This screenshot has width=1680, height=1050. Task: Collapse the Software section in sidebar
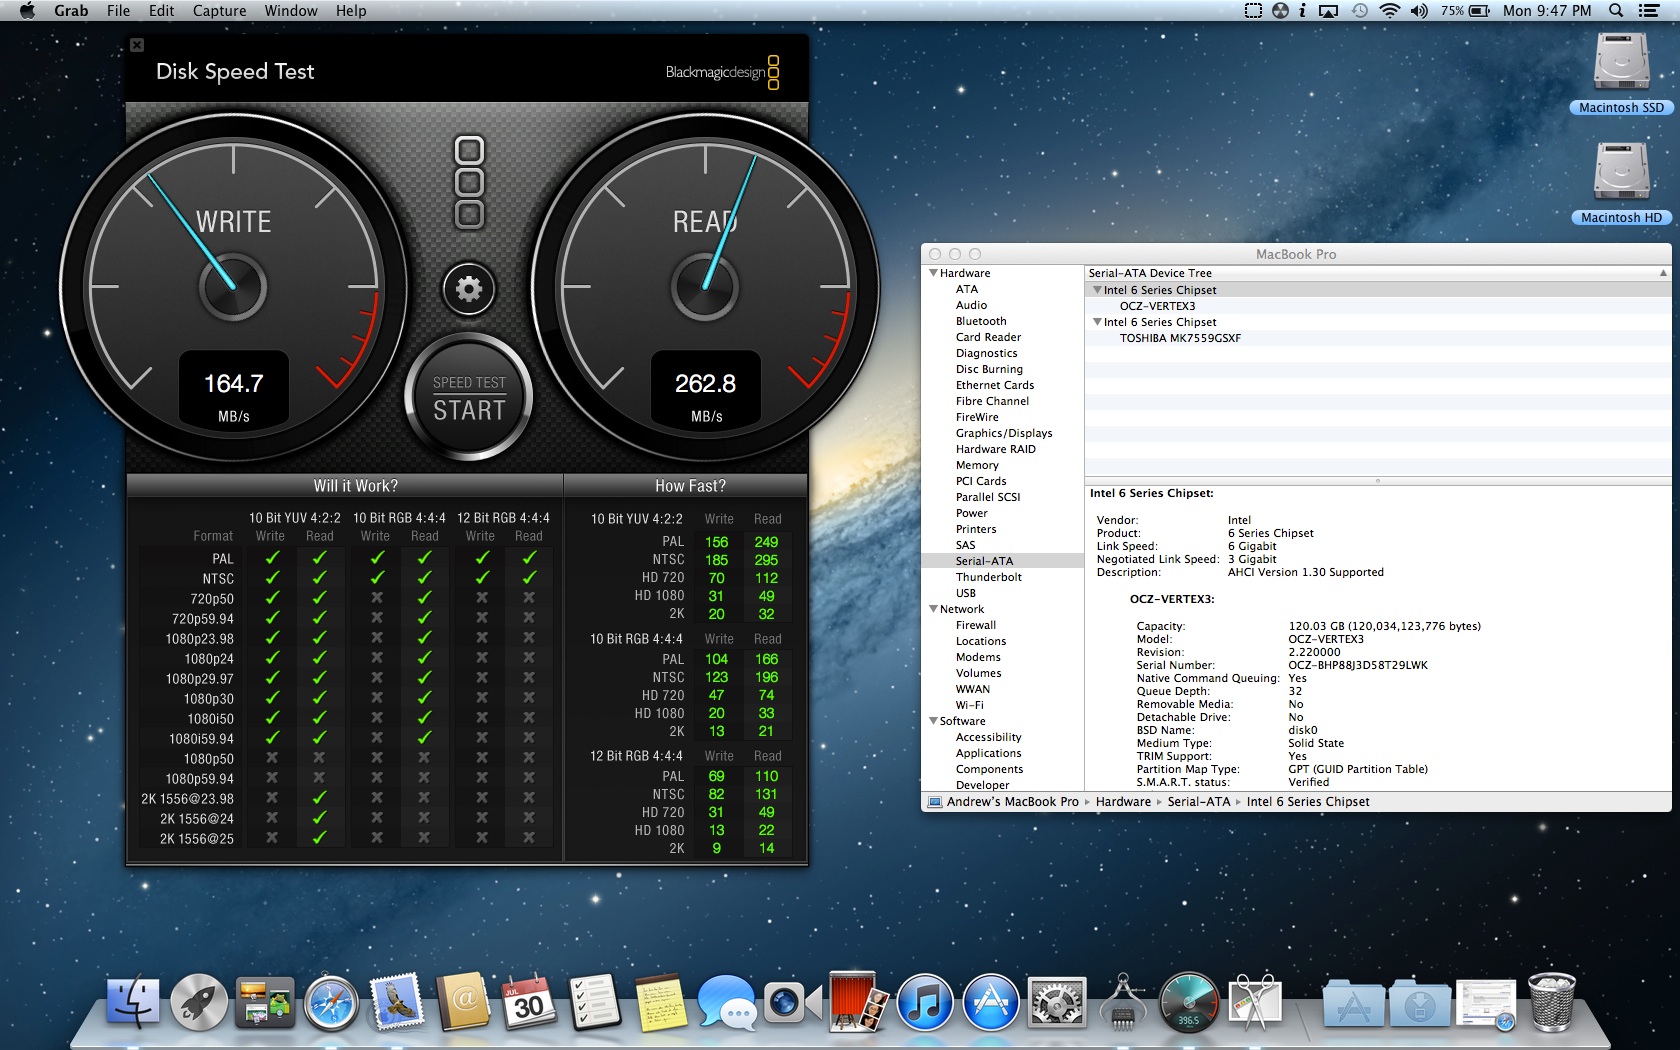point(933,721)
